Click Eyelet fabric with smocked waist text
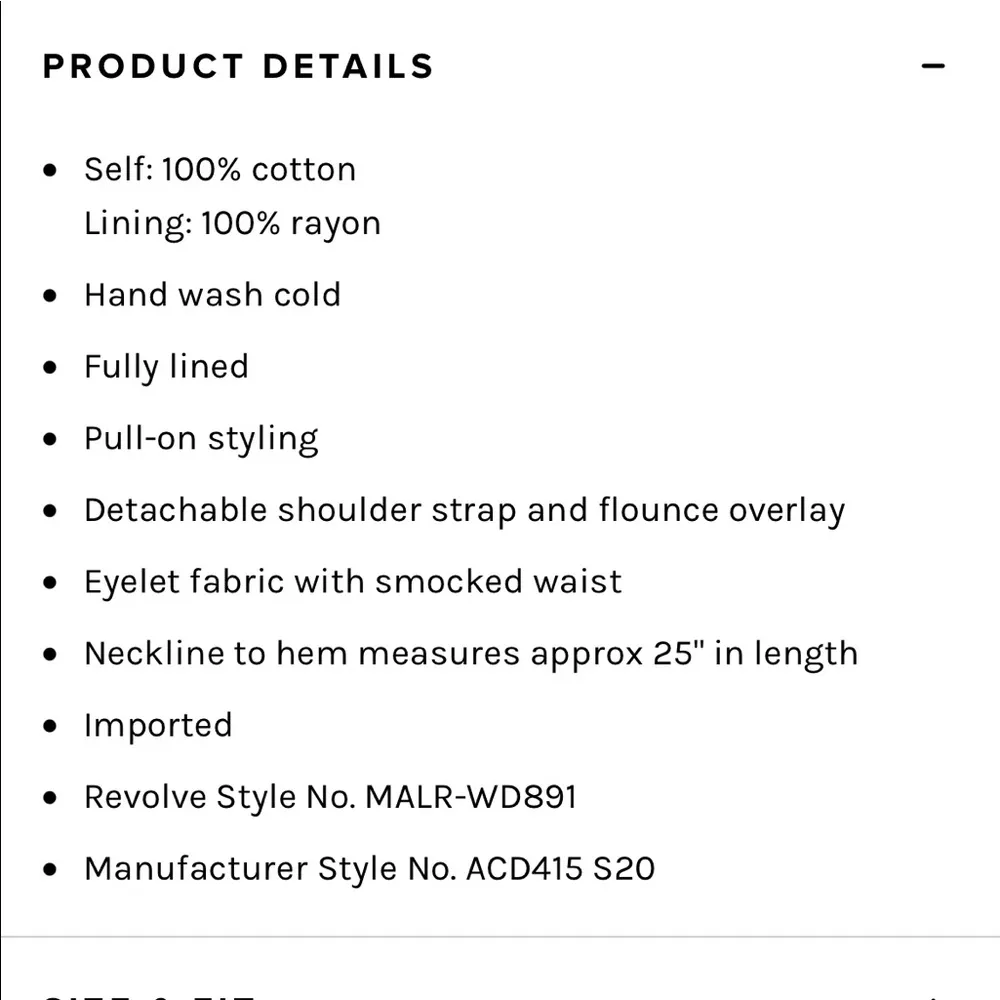 [x=353, y=582]
